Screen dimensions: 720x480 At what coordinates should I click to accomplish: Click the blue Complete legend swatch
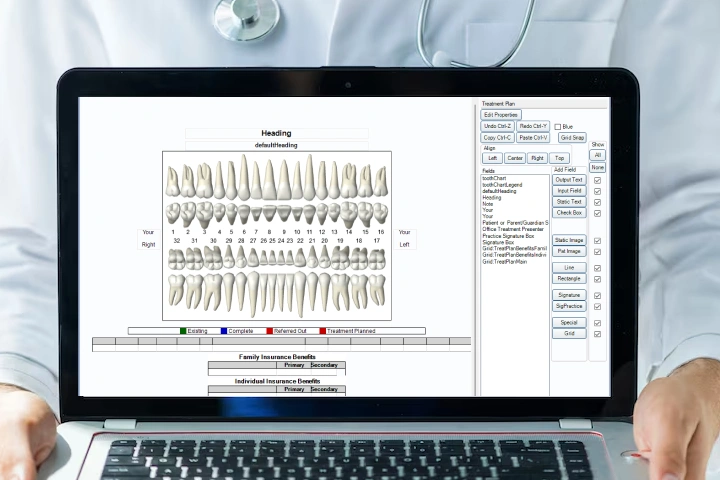224,331
